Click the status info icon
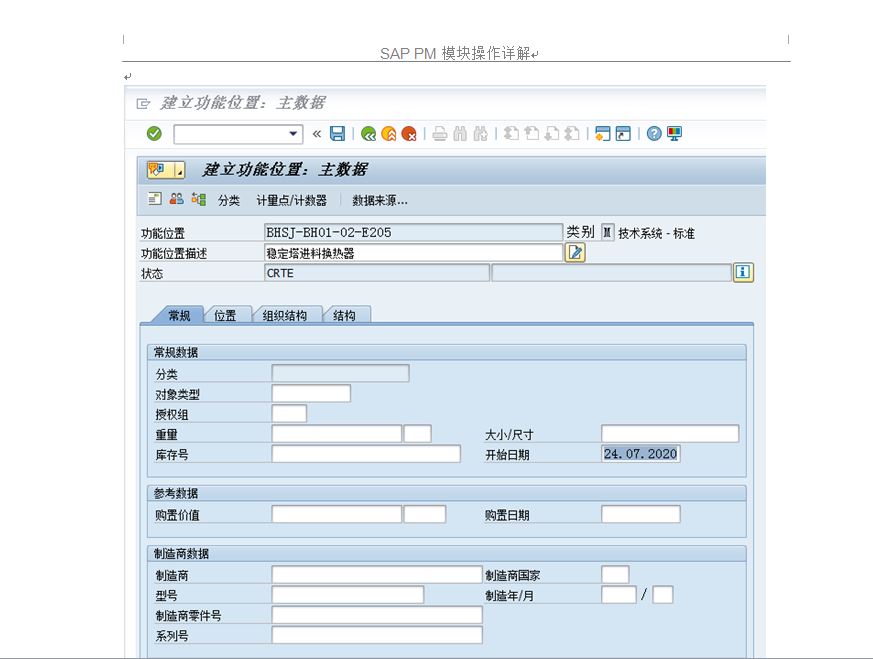The width and height of the screenshot is (873, 659). click(x=743, y=272)
